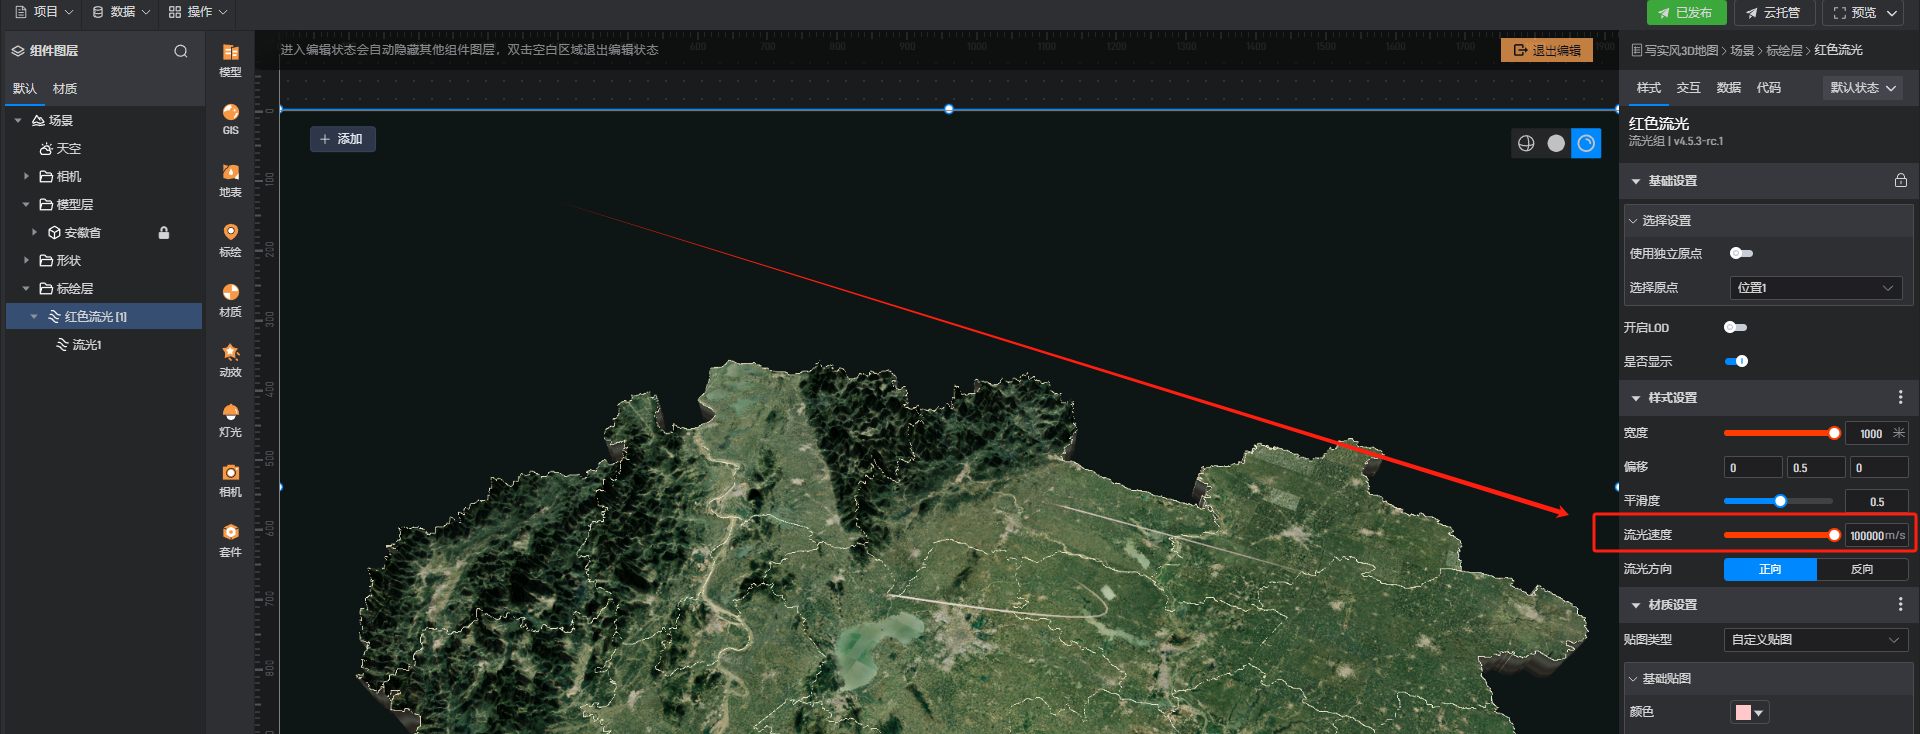Open the 贴图类型 自定义贴图 dropdown
Image resolution: width=1920 pixels, height=734 pixels.
[1816, 640]
